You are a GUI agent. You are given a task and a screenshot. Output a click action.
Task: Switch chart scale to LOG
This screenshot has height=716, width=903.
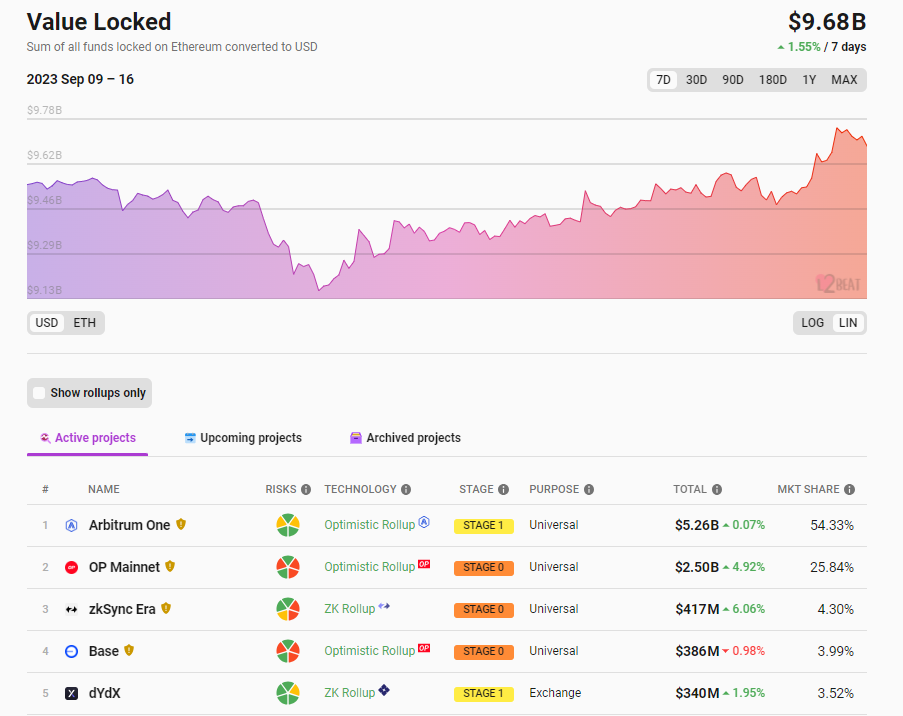coord(813,323)
